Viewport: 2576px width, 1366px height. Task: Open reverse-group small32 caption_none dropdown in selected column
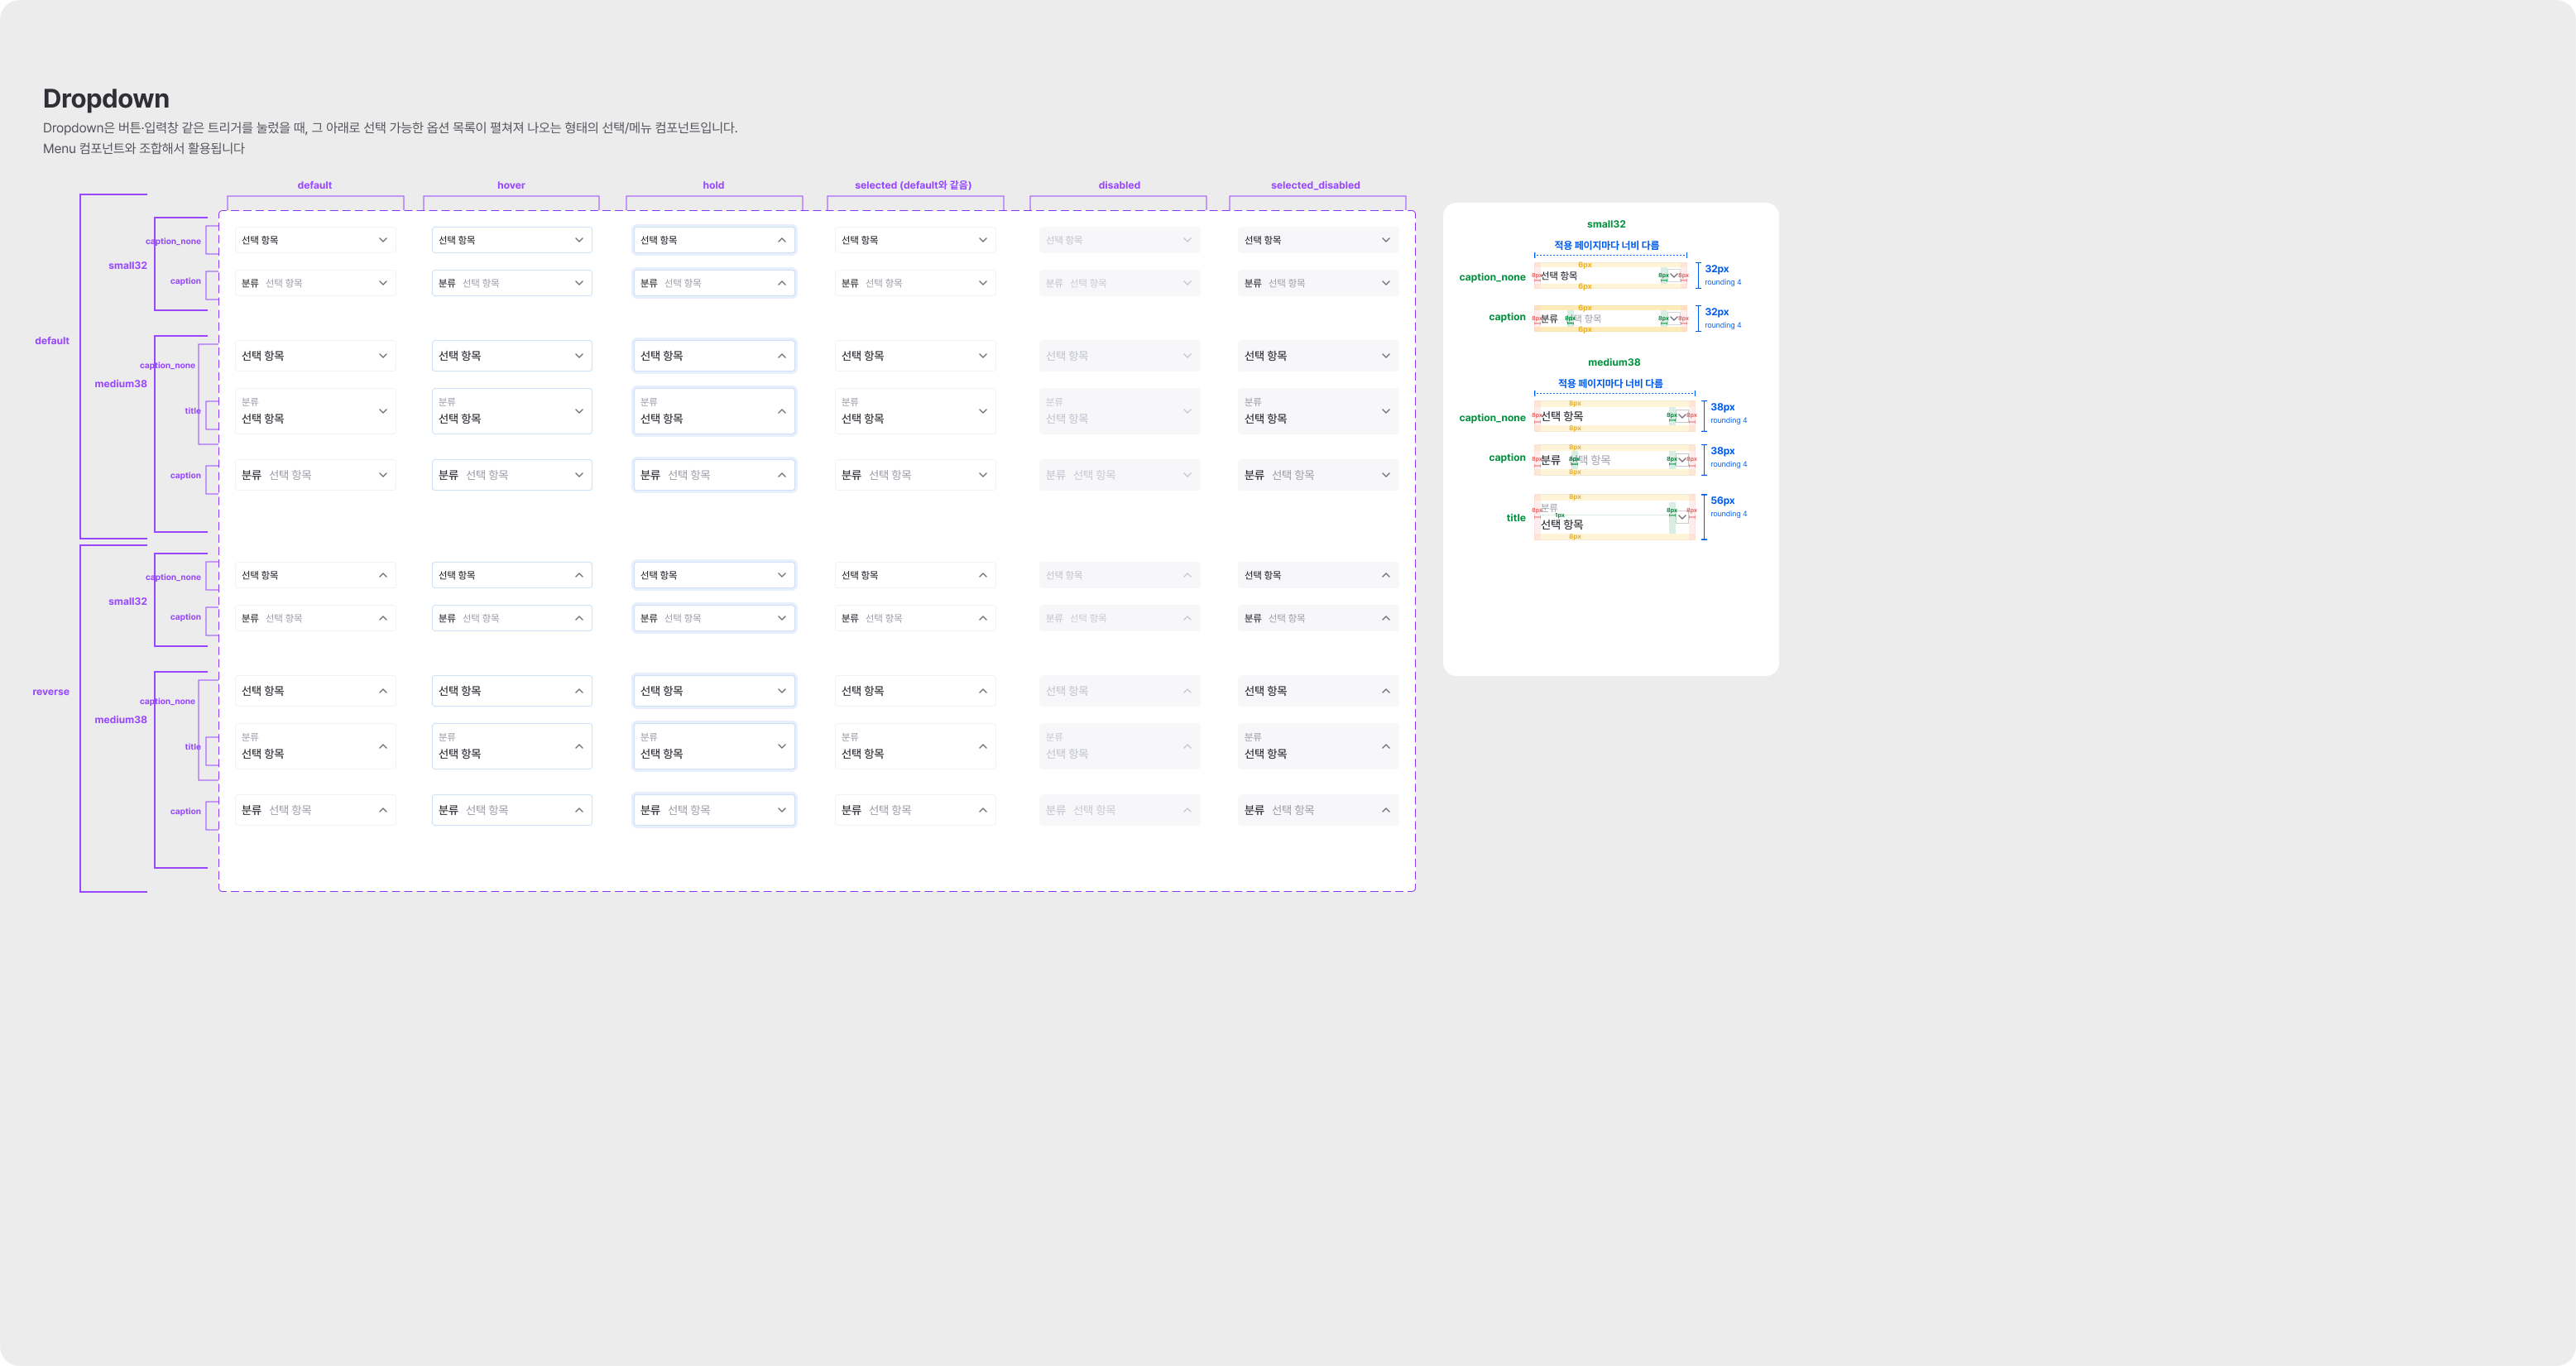(x=915, y=575)
